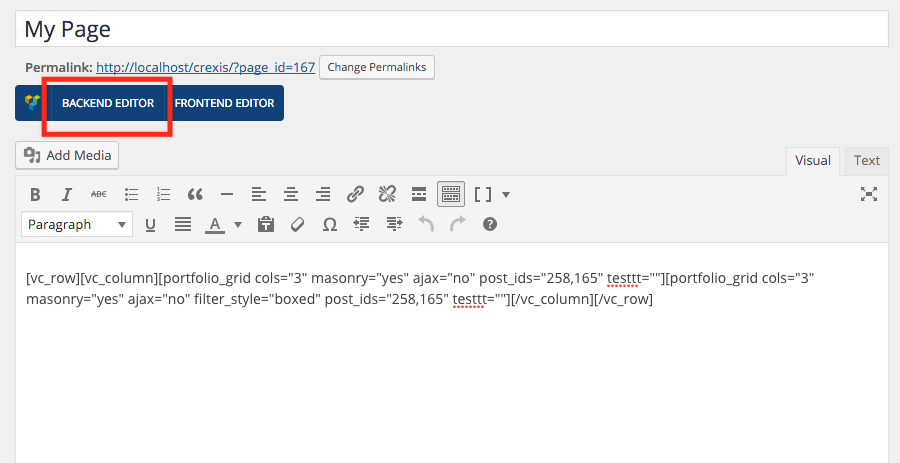Toggle bold formatting in editor toolbar
The height and width of the screenshot is (463, 900).
click(x=35, y=194)
